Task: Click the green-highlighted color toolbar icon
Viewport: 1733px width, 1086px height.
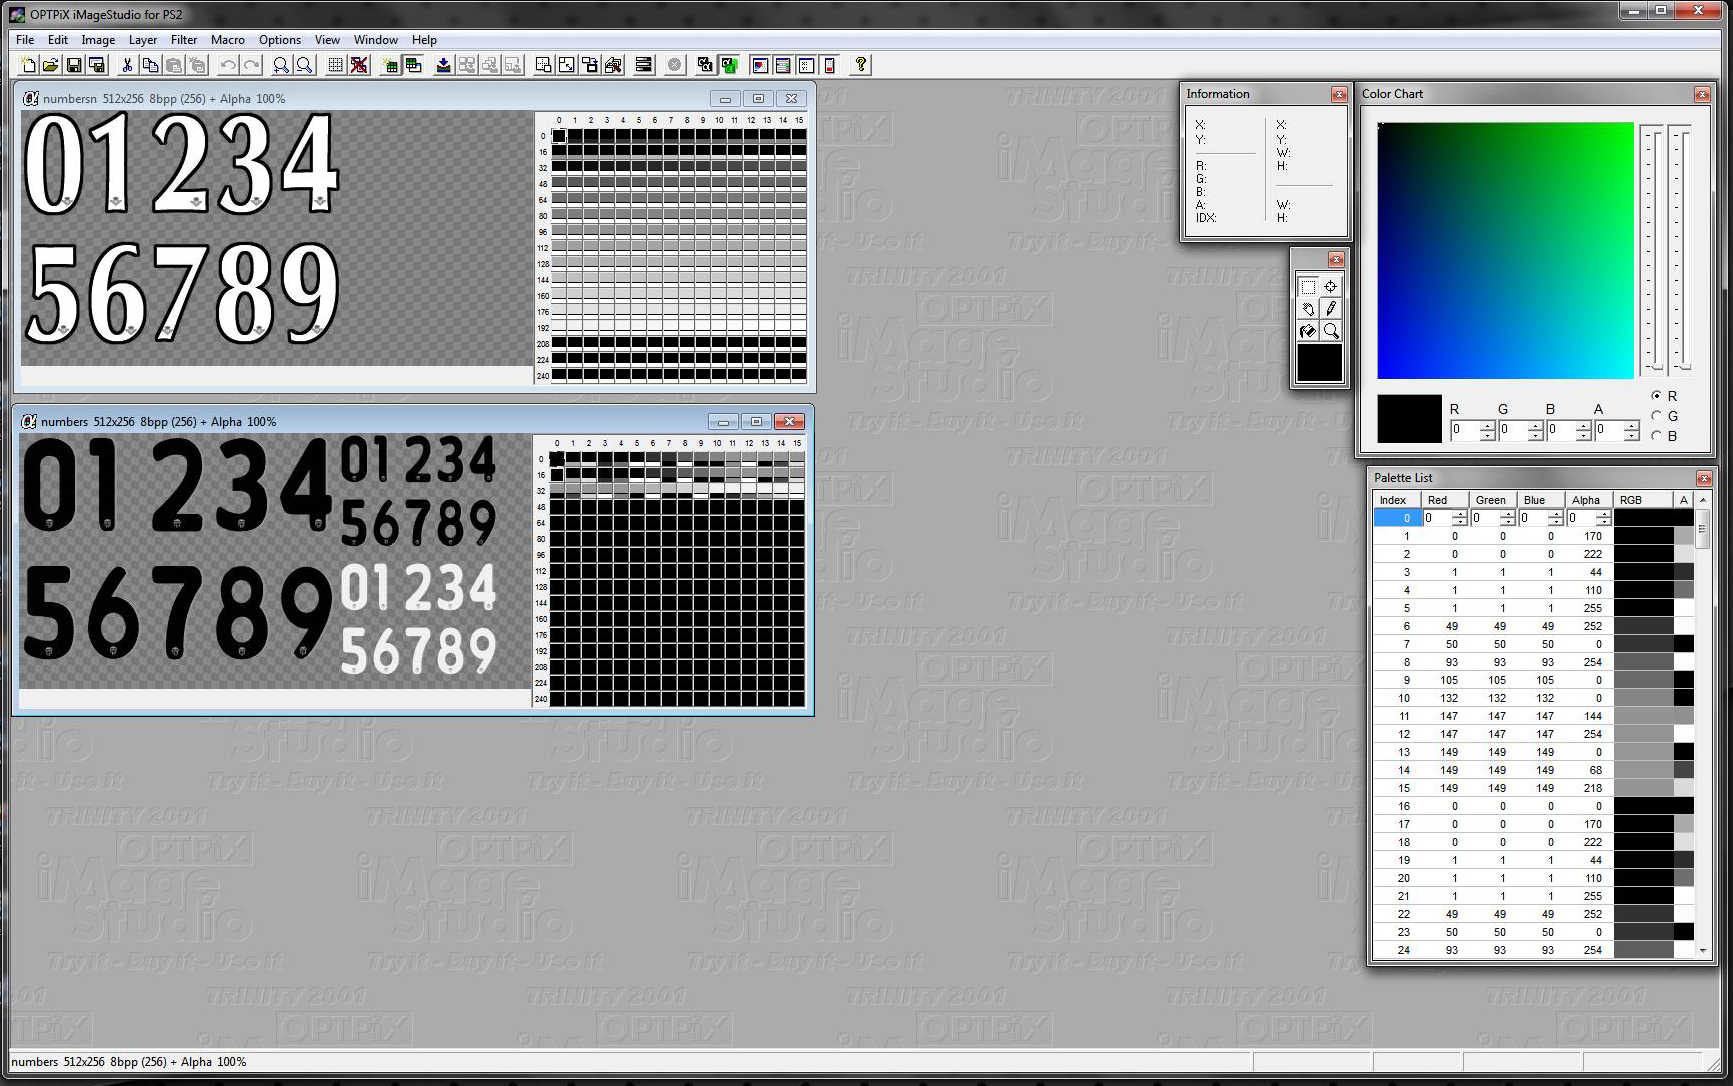Action: 729,65
